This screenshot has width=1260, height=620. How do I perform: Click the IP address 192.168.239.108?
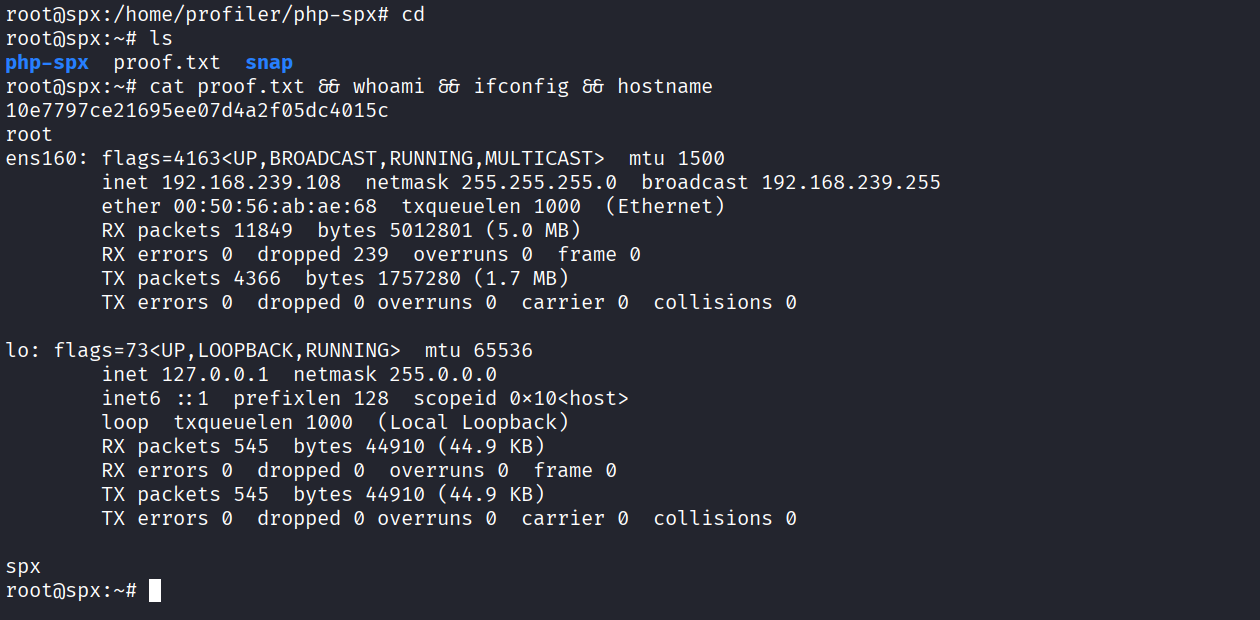click(x=251, y=183)
